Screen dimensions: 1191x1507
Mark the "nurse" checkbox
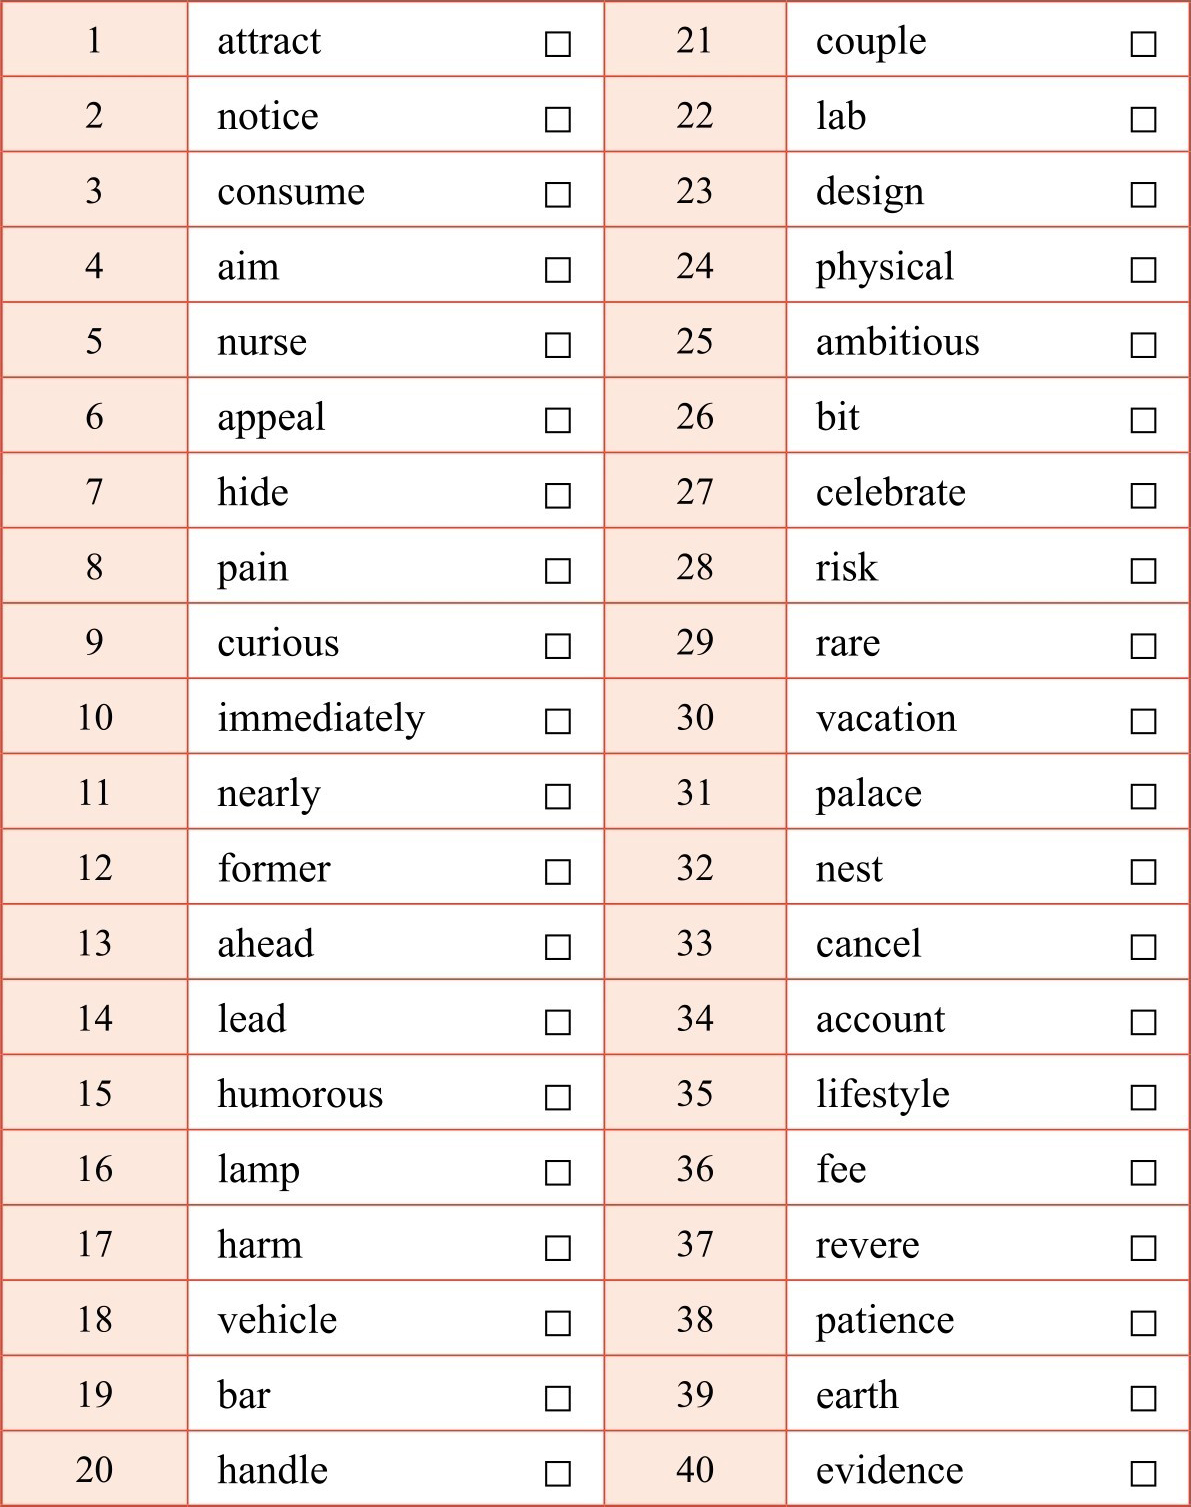pyautogui.click(x=558, y=345)
